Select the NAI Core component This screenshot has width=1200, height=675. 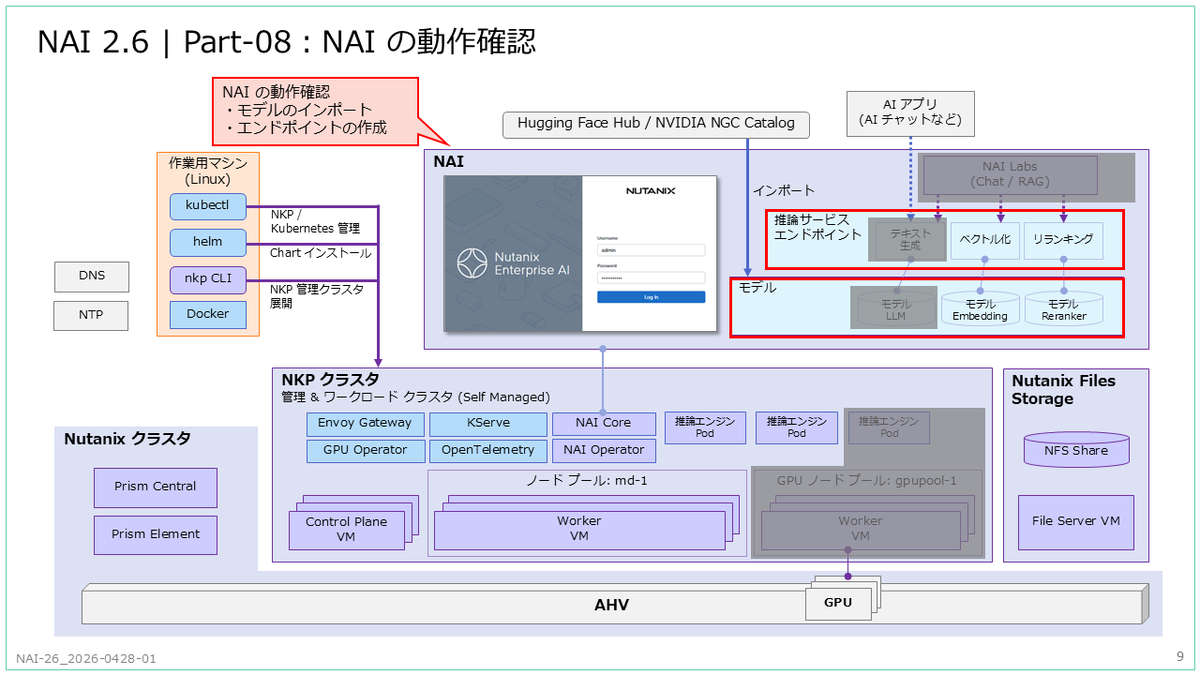pos(603,423)
